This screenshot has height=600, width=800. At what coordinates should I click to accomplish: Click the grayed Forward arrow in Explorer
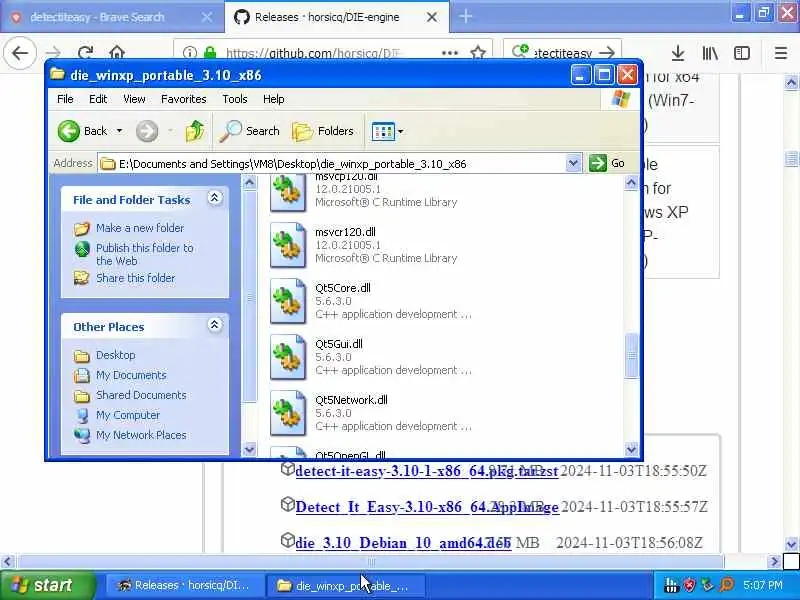(x=147, y=131)
